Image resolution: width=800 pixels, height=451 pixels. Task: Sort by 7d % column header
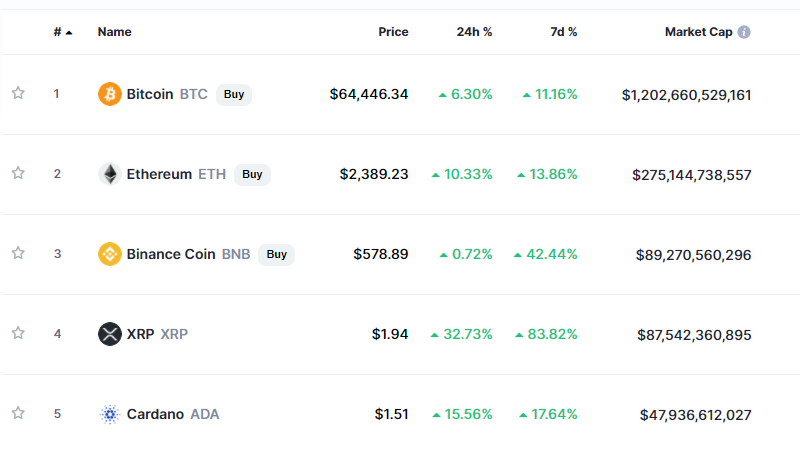563,32
